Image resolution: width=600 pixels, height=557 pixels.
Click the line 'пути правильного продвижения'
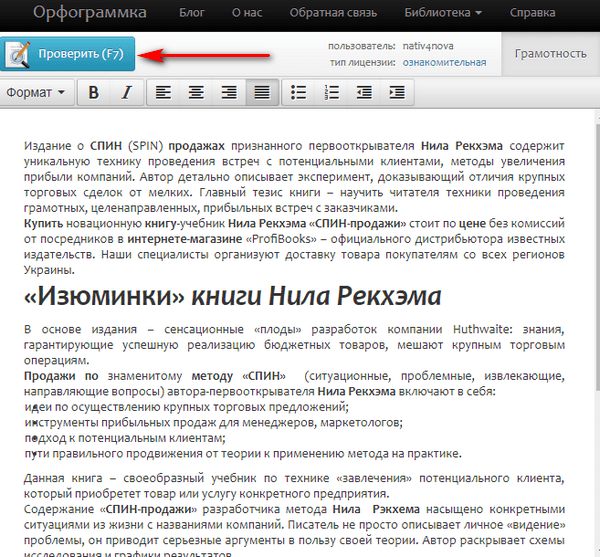click(243, 454)
